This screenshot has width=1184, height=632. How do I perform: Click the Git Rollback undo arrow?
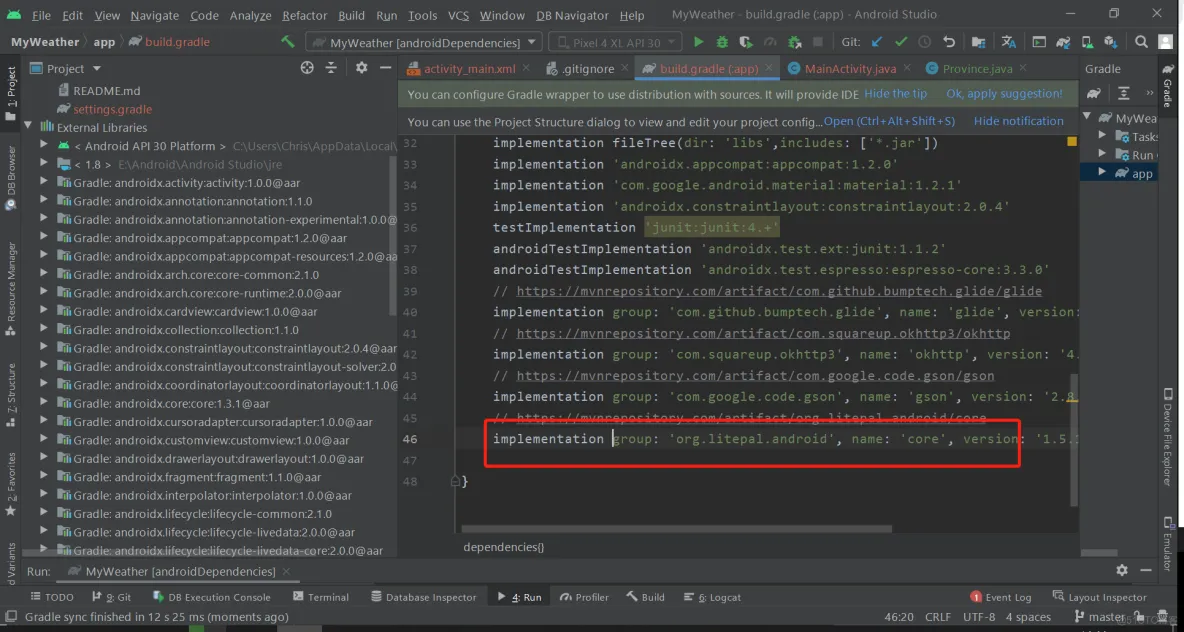pos(949,42)
